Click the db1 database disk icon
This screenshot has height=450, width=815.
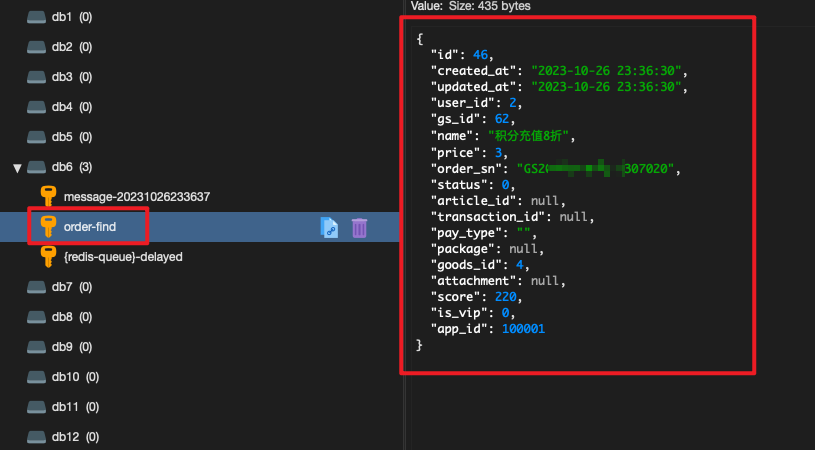point(36,17)
